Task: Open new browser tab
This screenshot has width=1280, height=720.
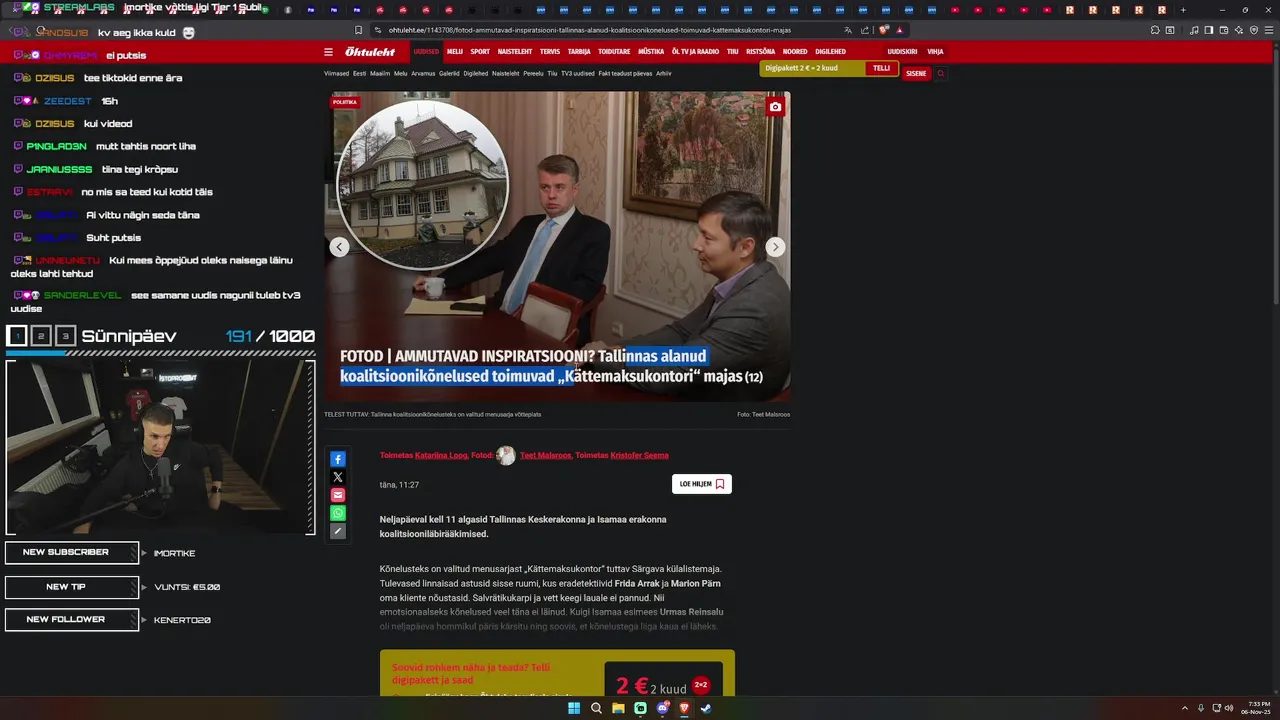Action: 1183,10
